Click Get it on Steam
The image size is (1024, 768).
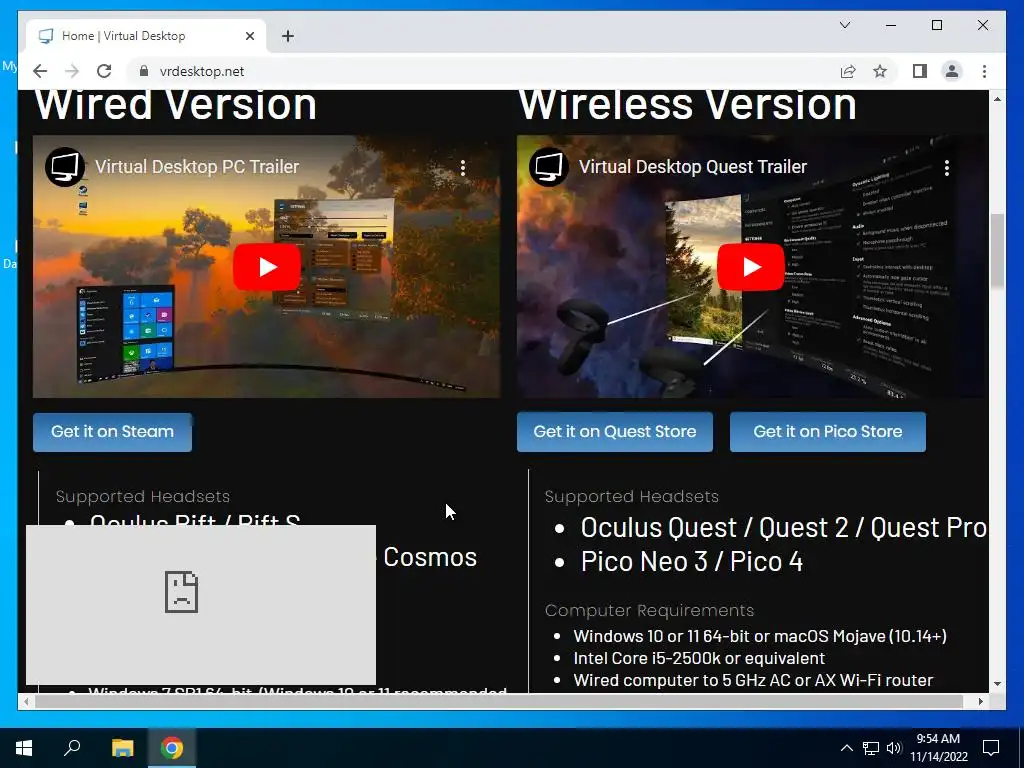pyautogui.click(x=112, y=432)
